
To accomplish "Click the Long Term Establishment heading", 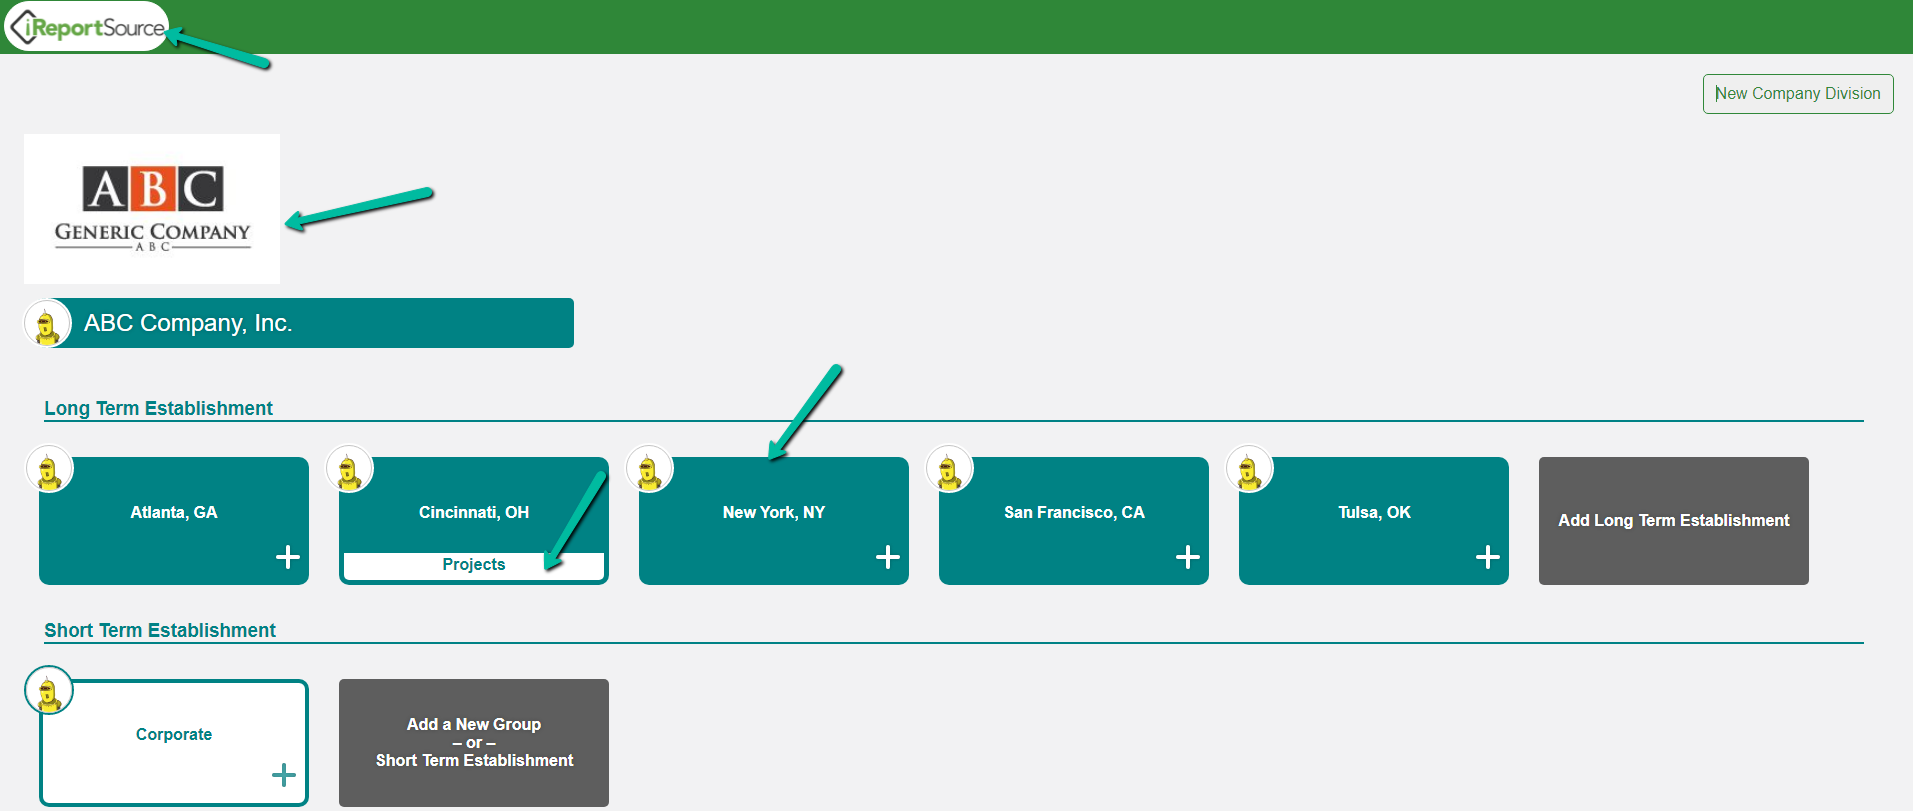I will pos(158,408).
